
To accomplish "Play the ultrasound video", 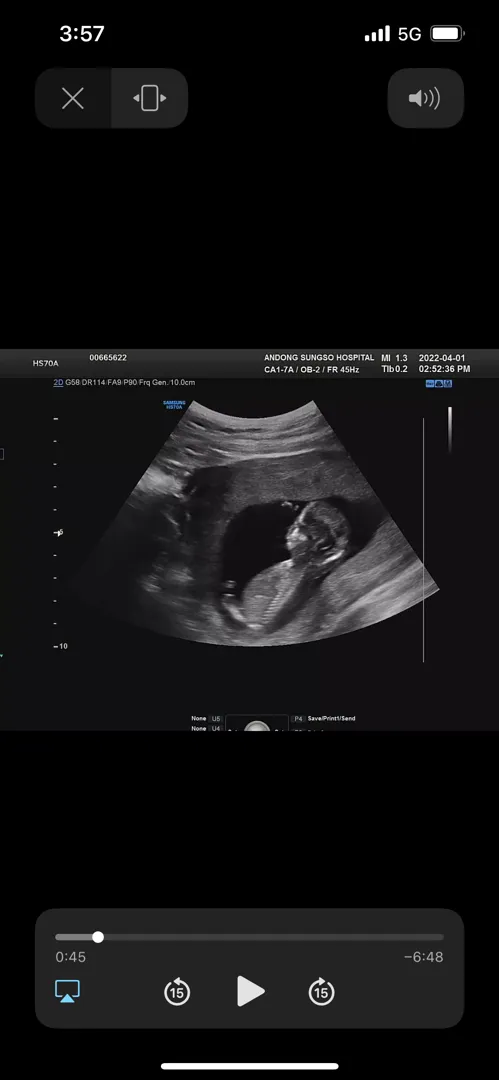I will (250, 991).
